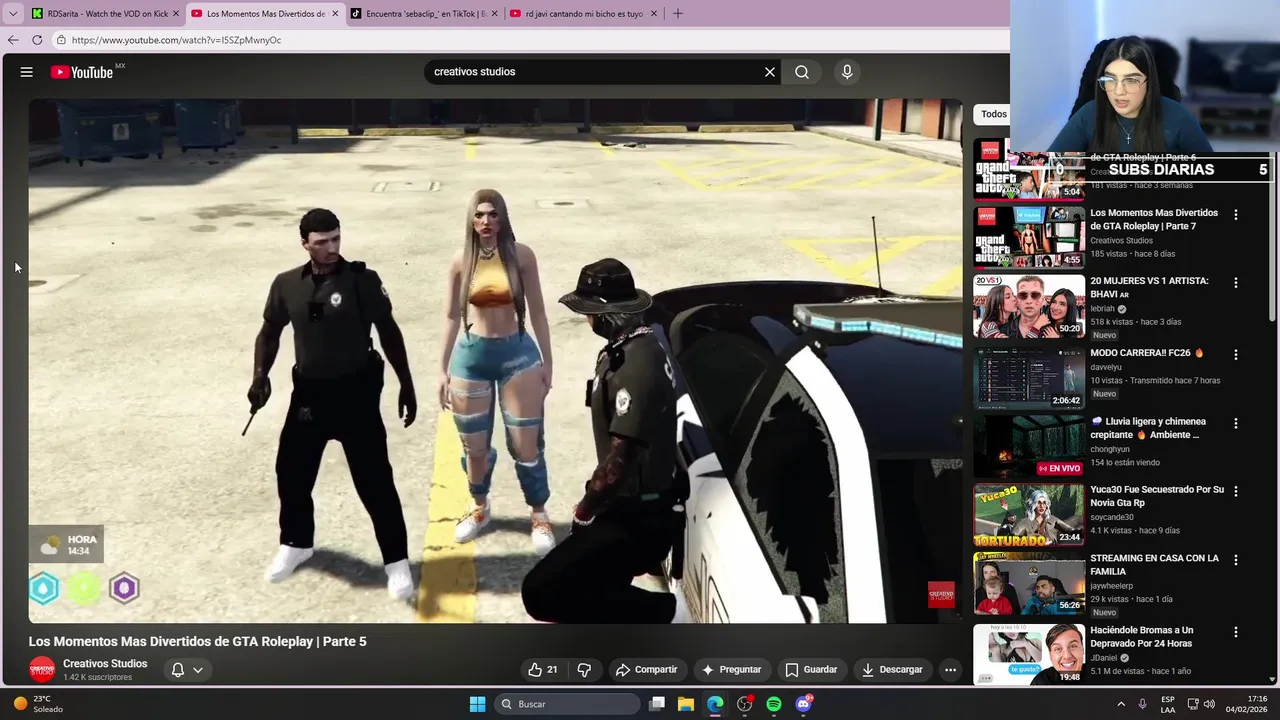Show hidden system tray icons

coord(1121,704)
